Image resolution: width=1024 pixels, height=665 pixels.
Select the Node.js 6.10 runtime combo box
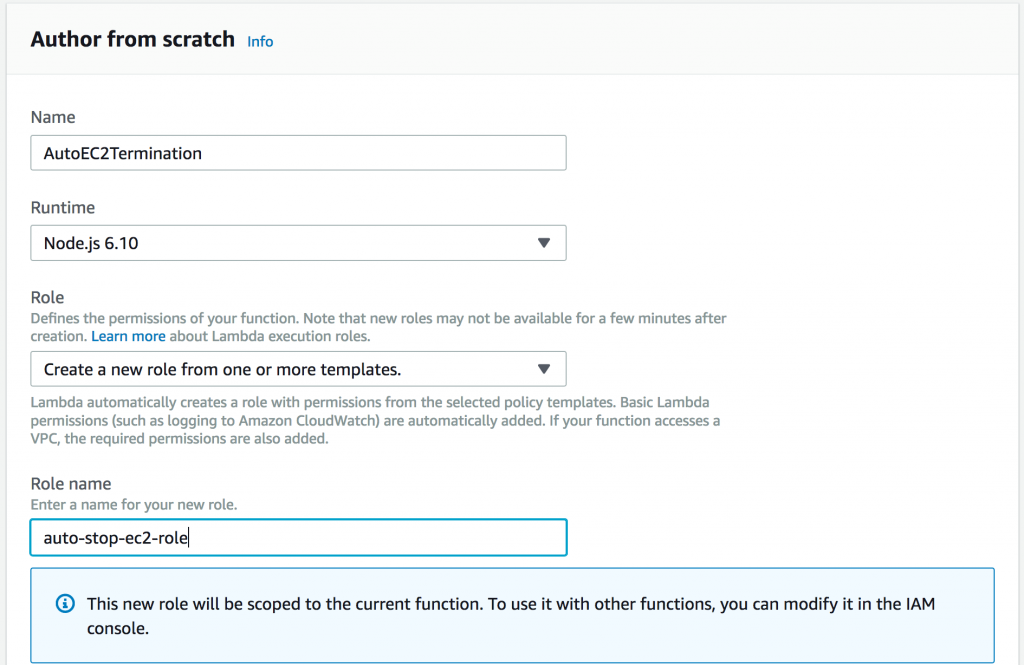pyautogui.click(x=298, y=243)
